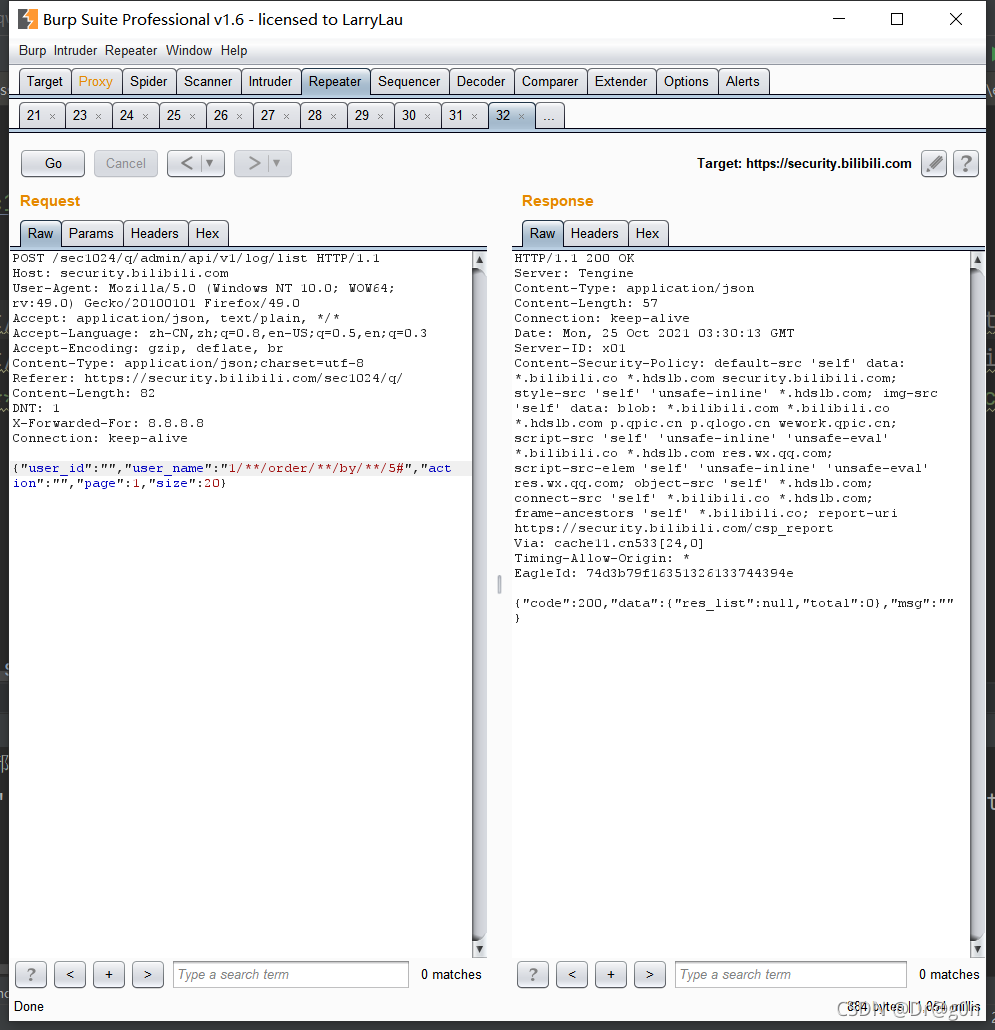
Task: Open the Help menu
Action: tap(234, 51)
